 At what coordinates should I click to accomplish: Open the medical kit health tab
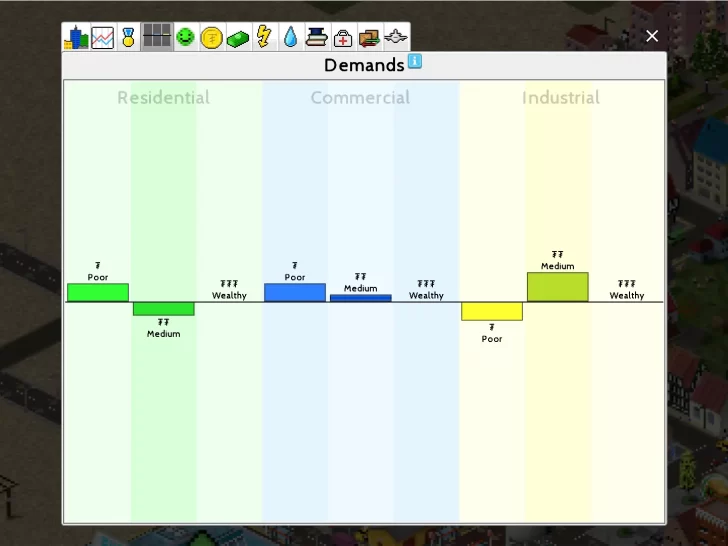[x=343, y=38]
